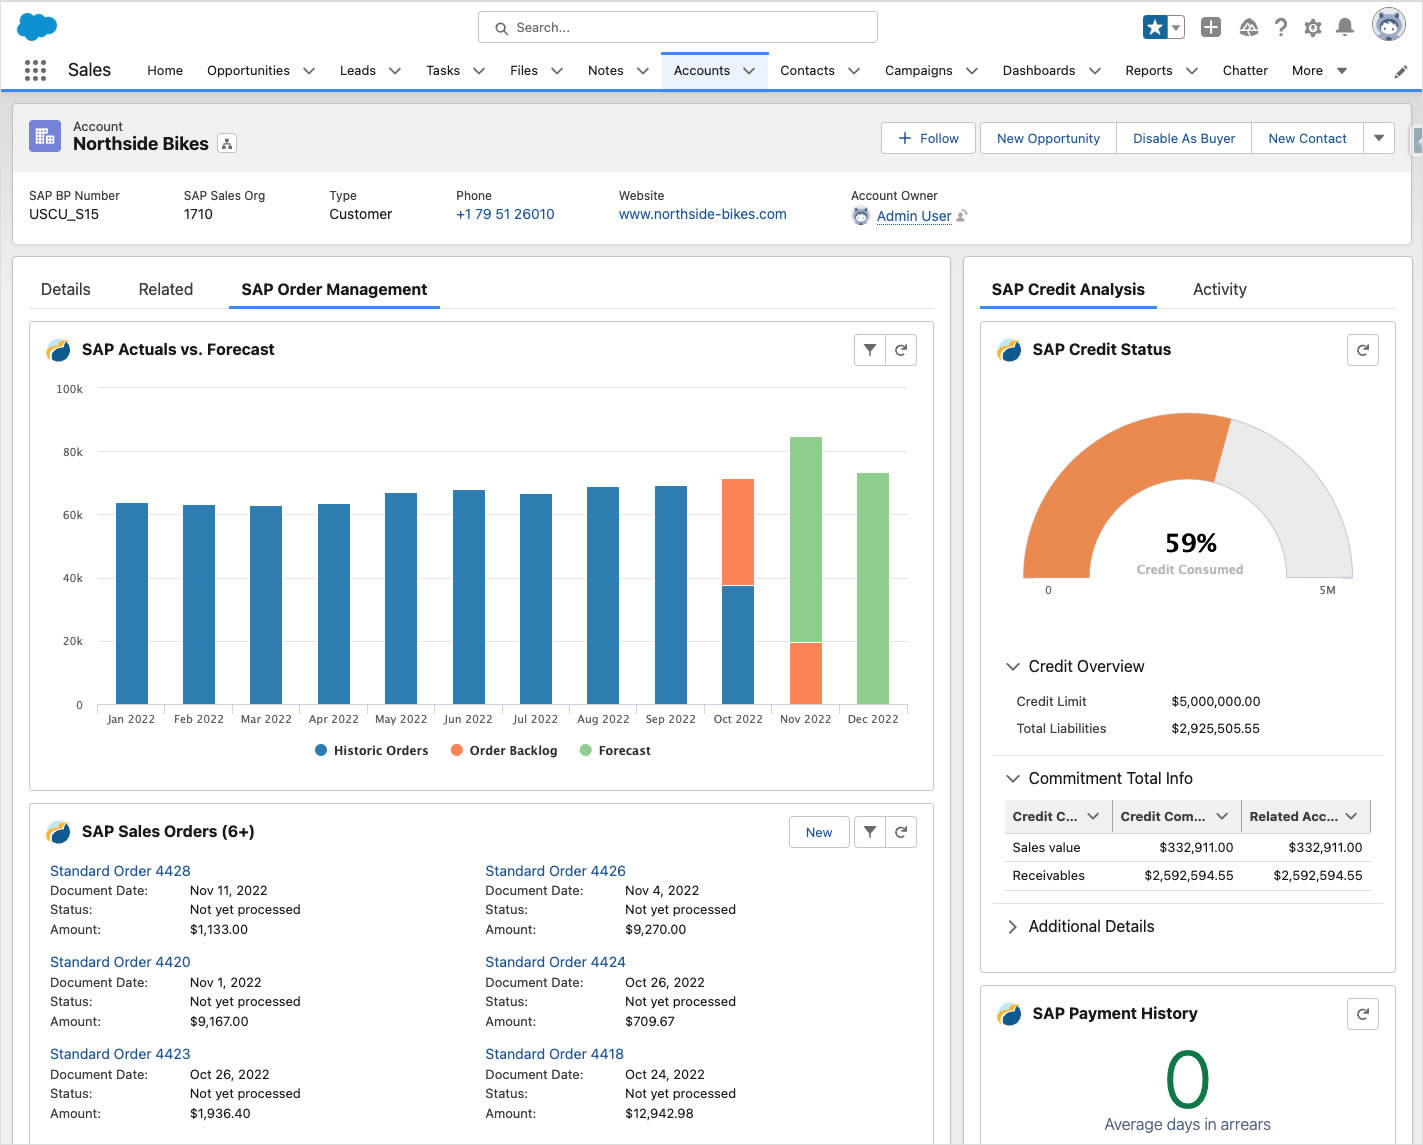This screenshot has width=1423, height=1145.
Task: Click the green Nov 2022 Forecast bar segment
Action: click(806, 539)
